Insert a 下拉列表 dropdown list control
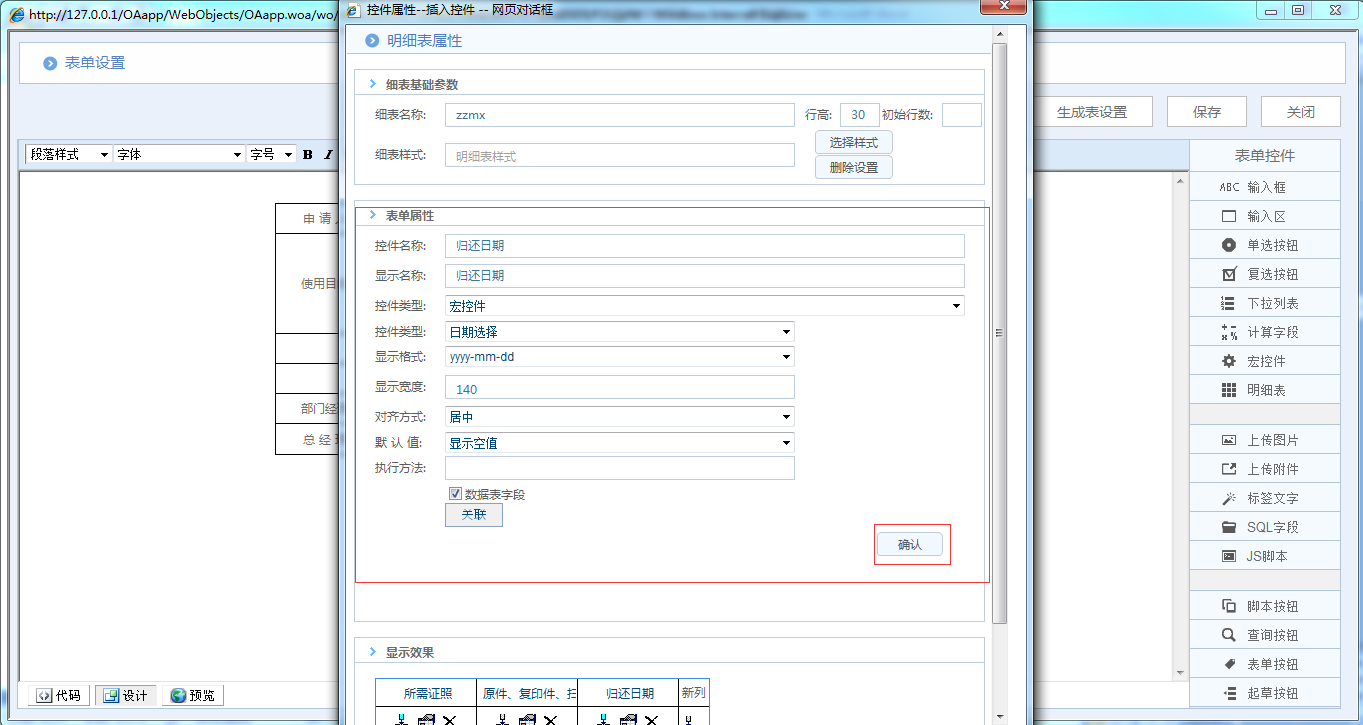 (1263, 302)
